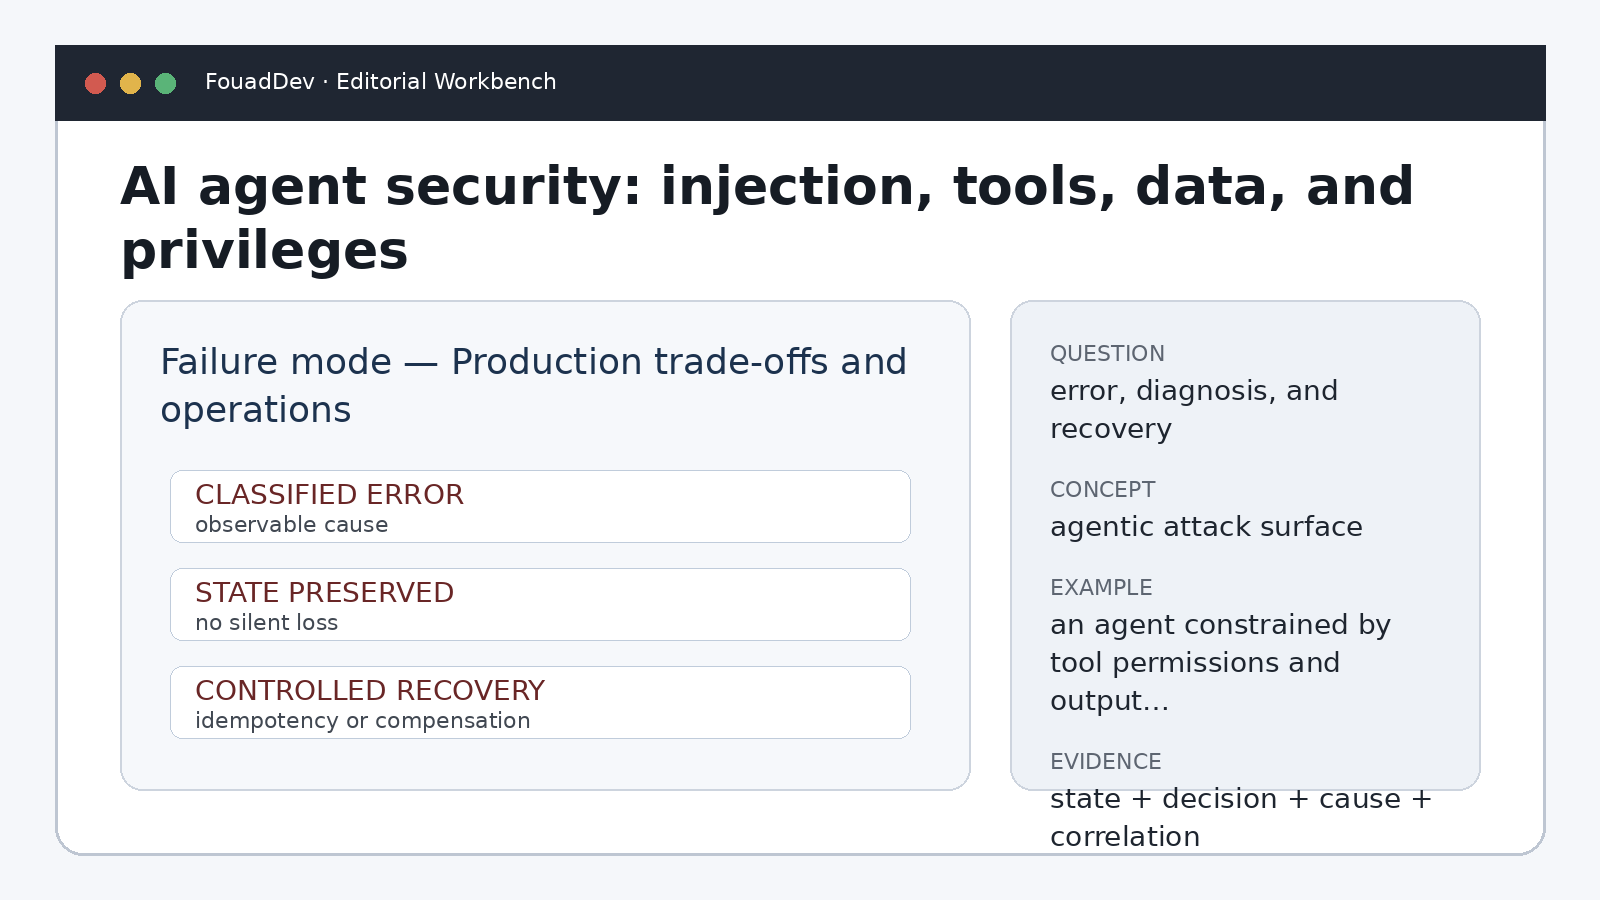Select the FouadDev Editorial Workbench title
The height and width of the screenshot is (900, 1600).
[380, 82]
